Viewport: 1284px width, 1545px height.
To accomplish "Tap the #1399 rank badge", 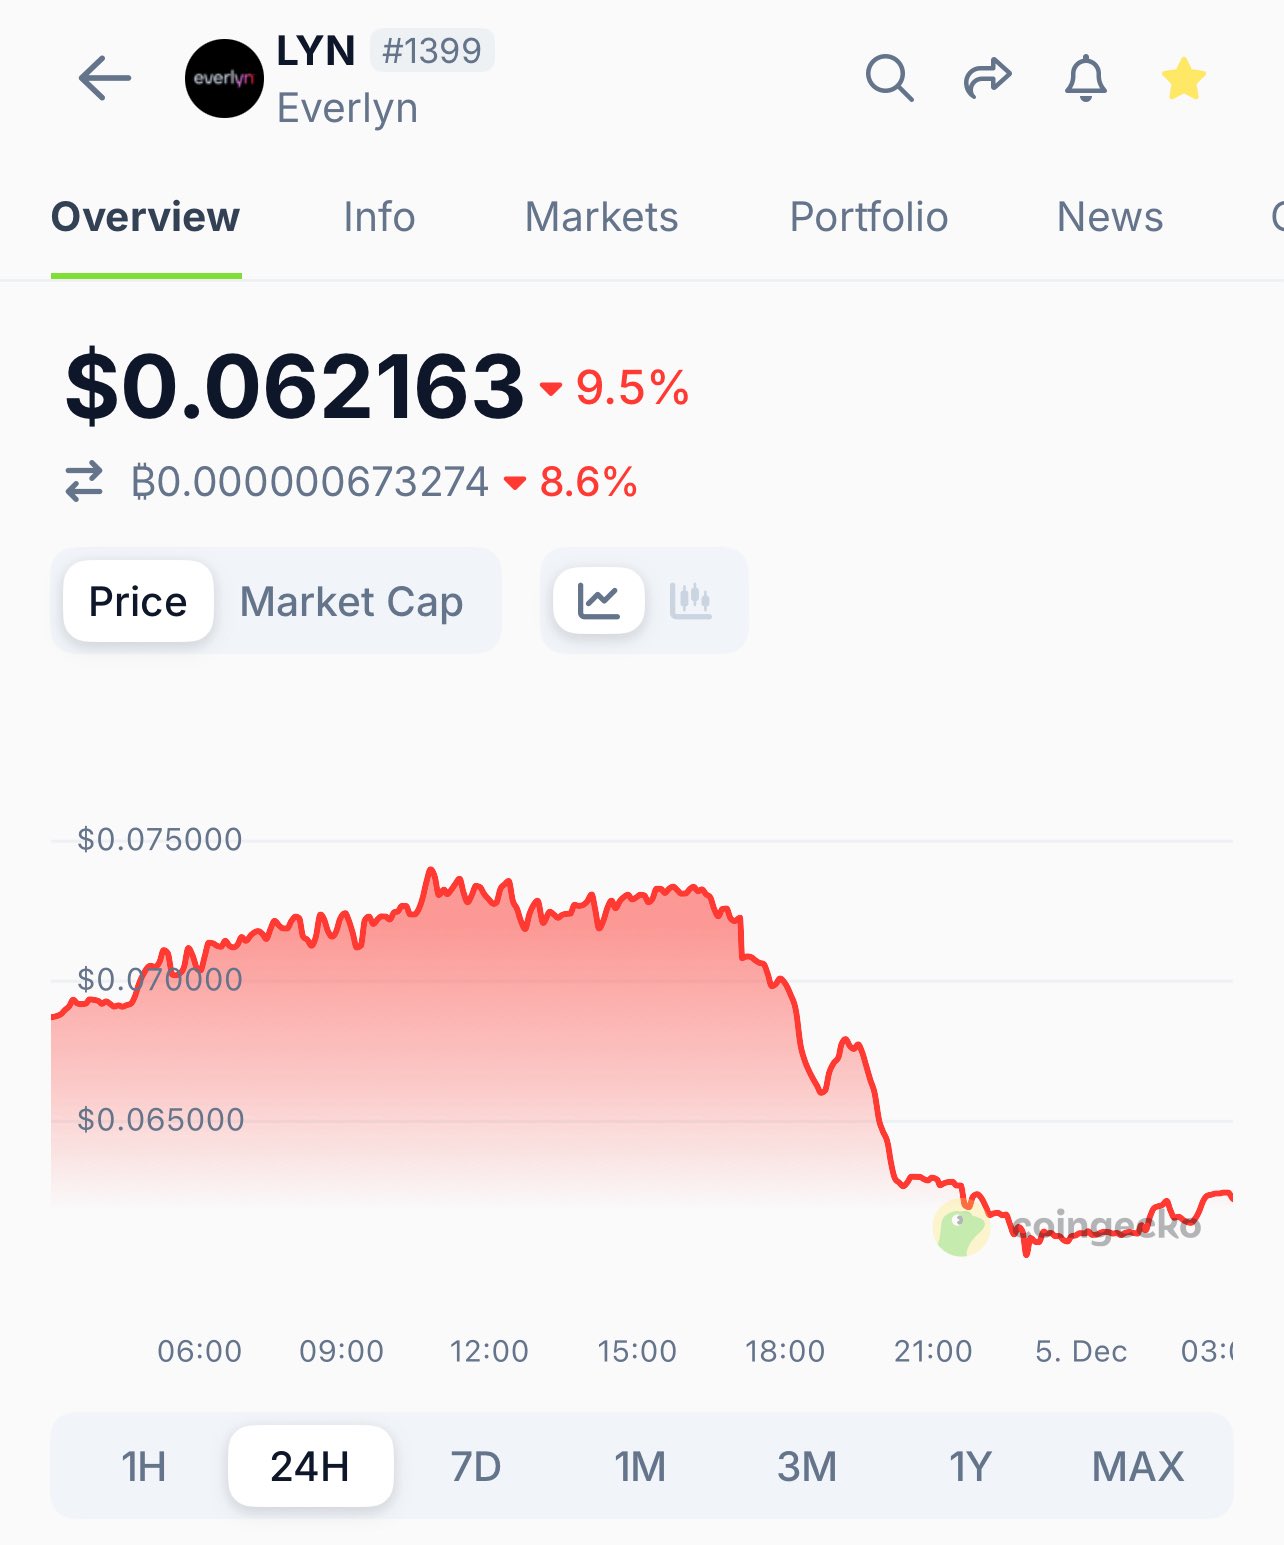I will pos(432,50).
